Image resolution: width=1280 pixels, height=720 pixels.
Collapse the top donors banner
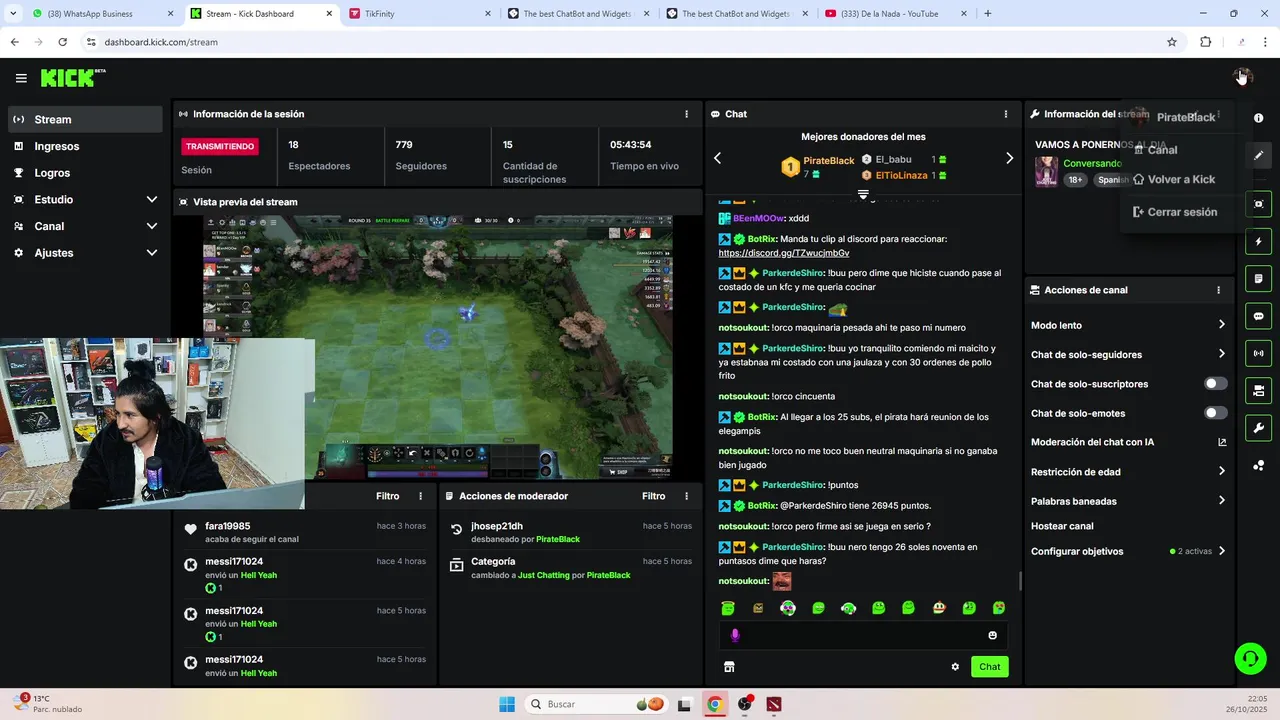coord(863,194)
